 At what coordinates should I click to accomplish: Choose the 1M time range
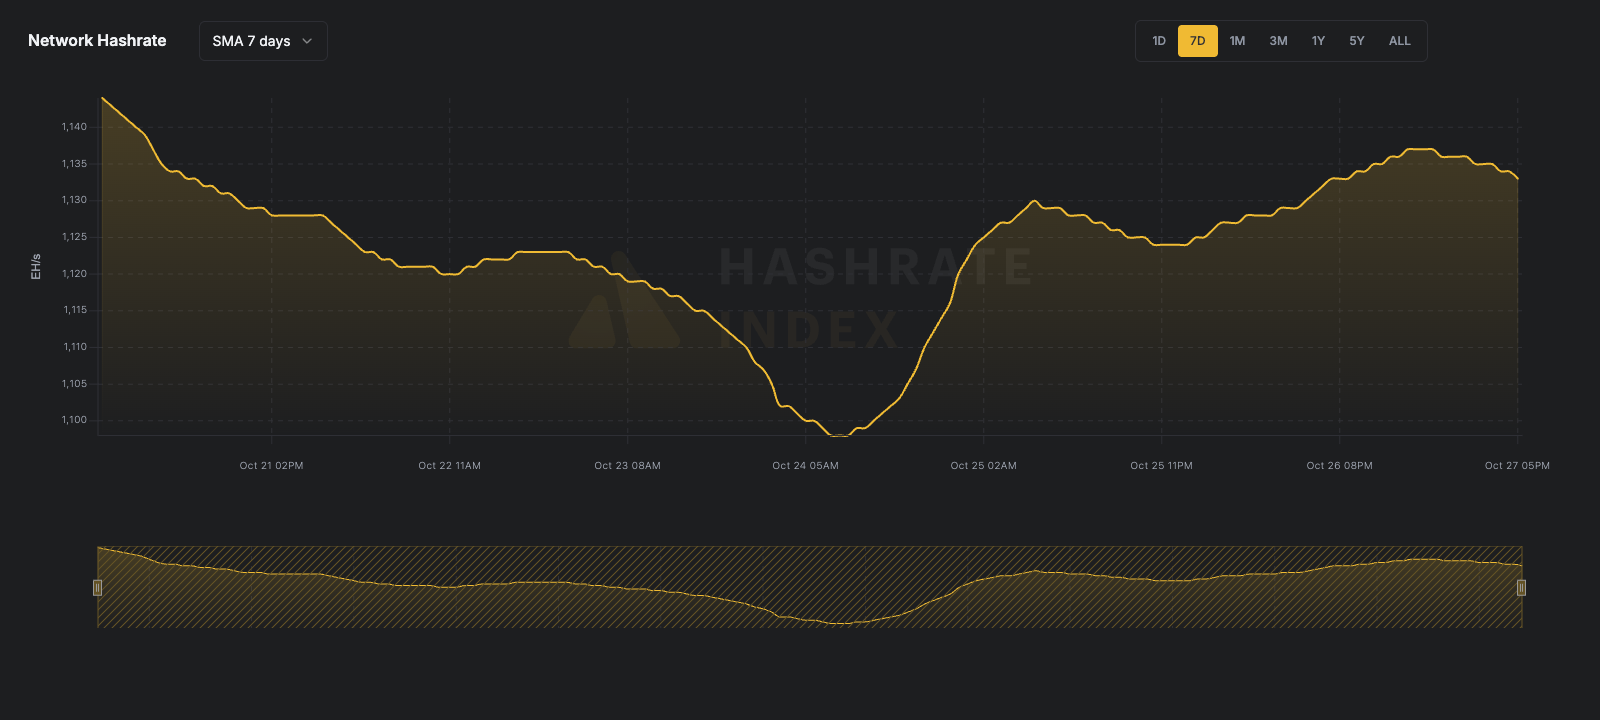(x=1237, y=41)
